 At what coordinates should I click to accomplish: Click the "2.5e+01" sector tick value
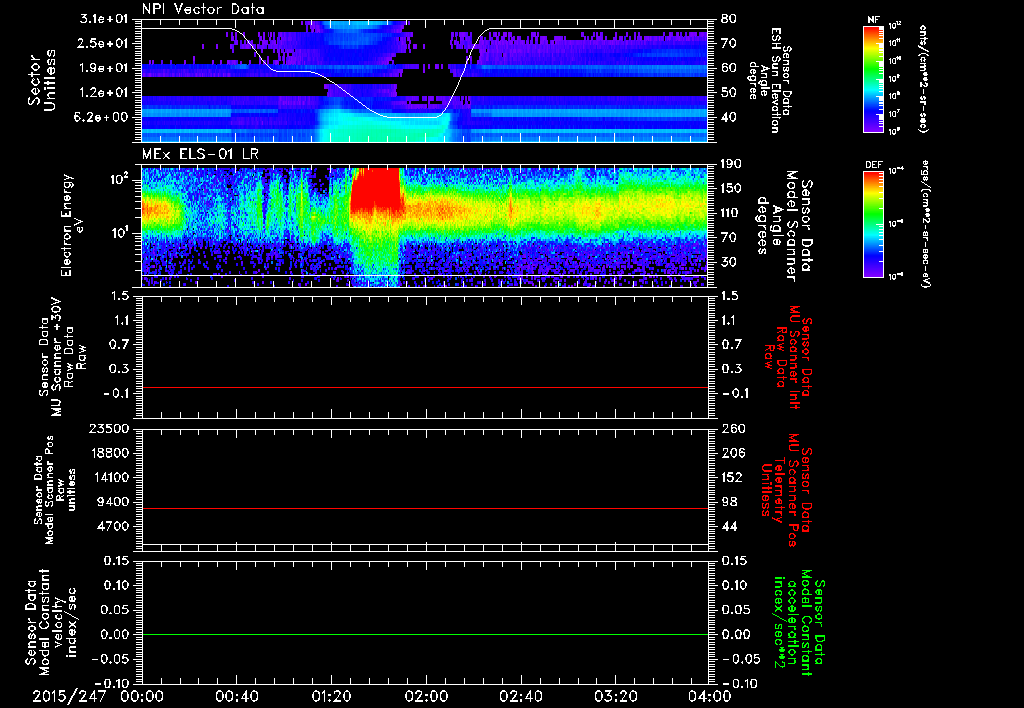pos(104,43)
